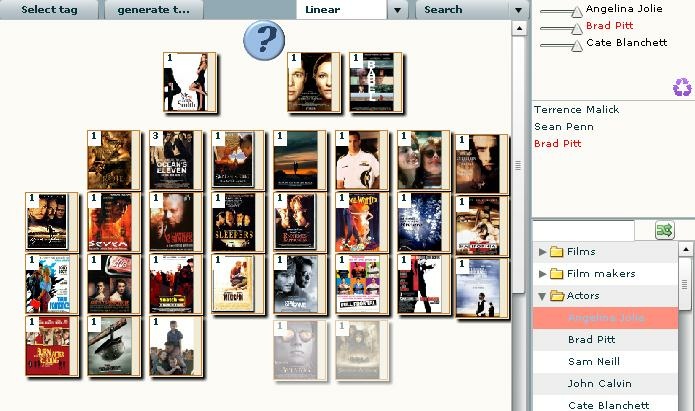Click poster canvas scrollbar up arrow

pos(519,29)
